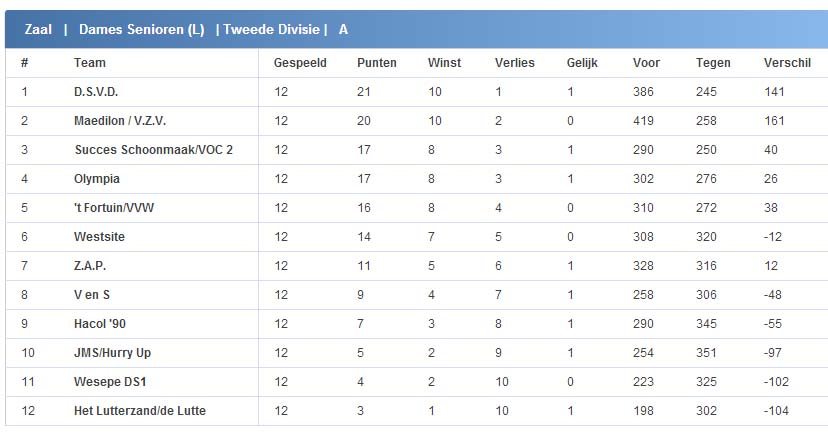
Task: Open Succes Schoonmaak/VOC 2 team
Action: (x=153, y=150)
